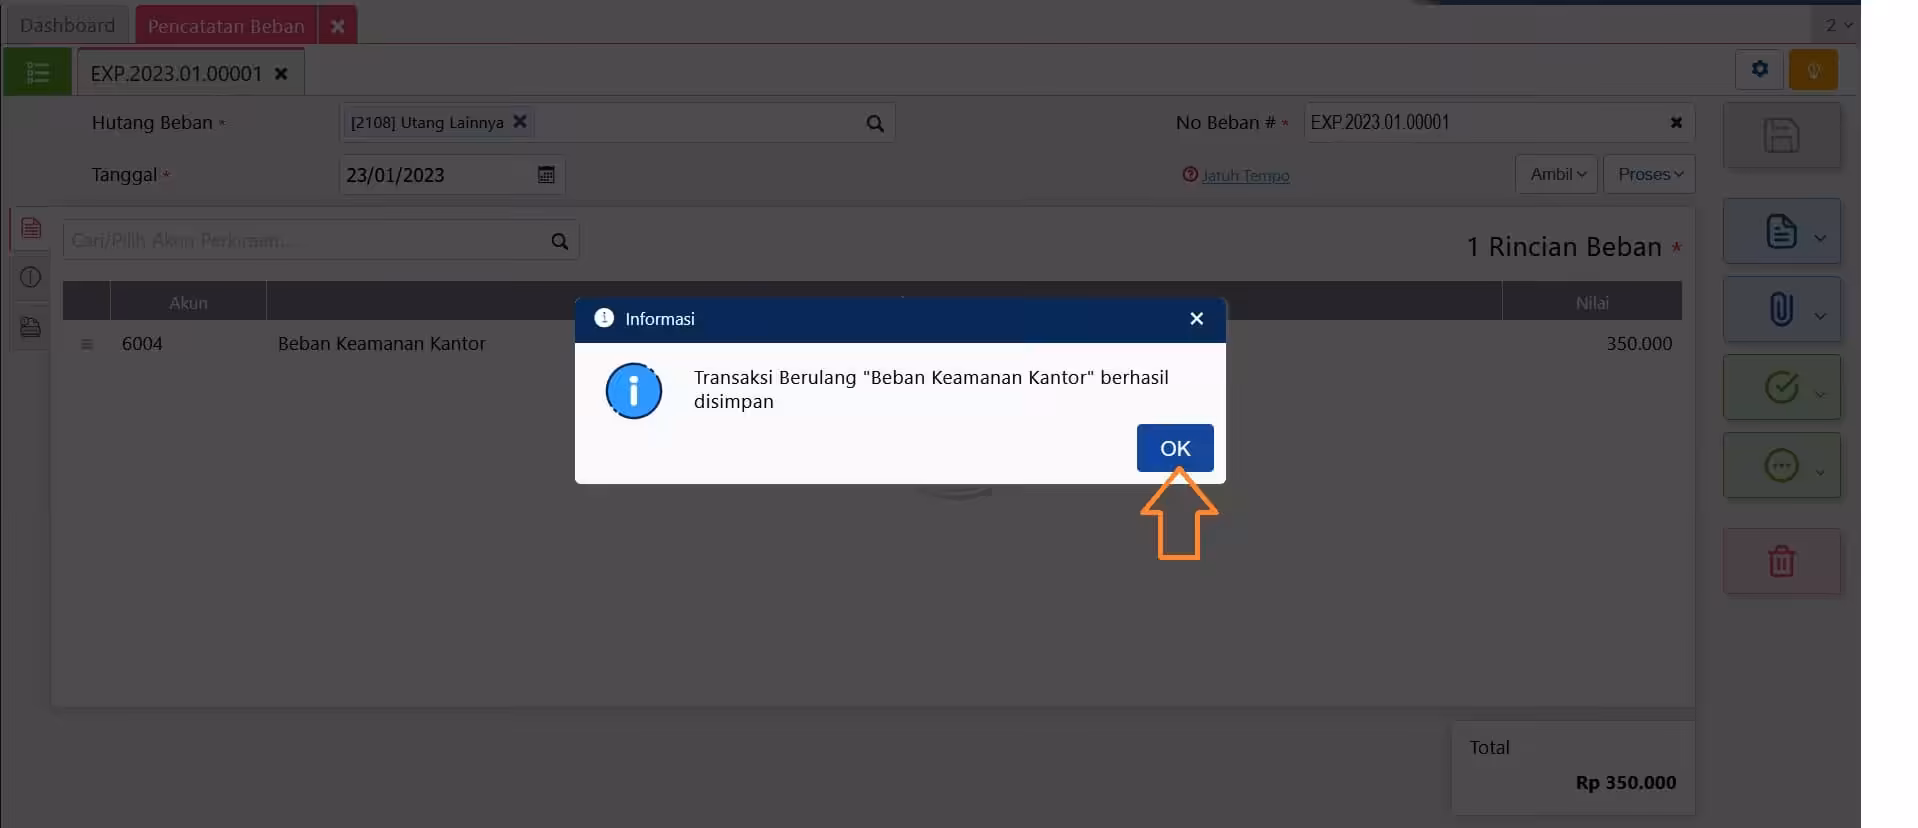
Task: Expand the Proses dropdown
Action: point(1649,174)
